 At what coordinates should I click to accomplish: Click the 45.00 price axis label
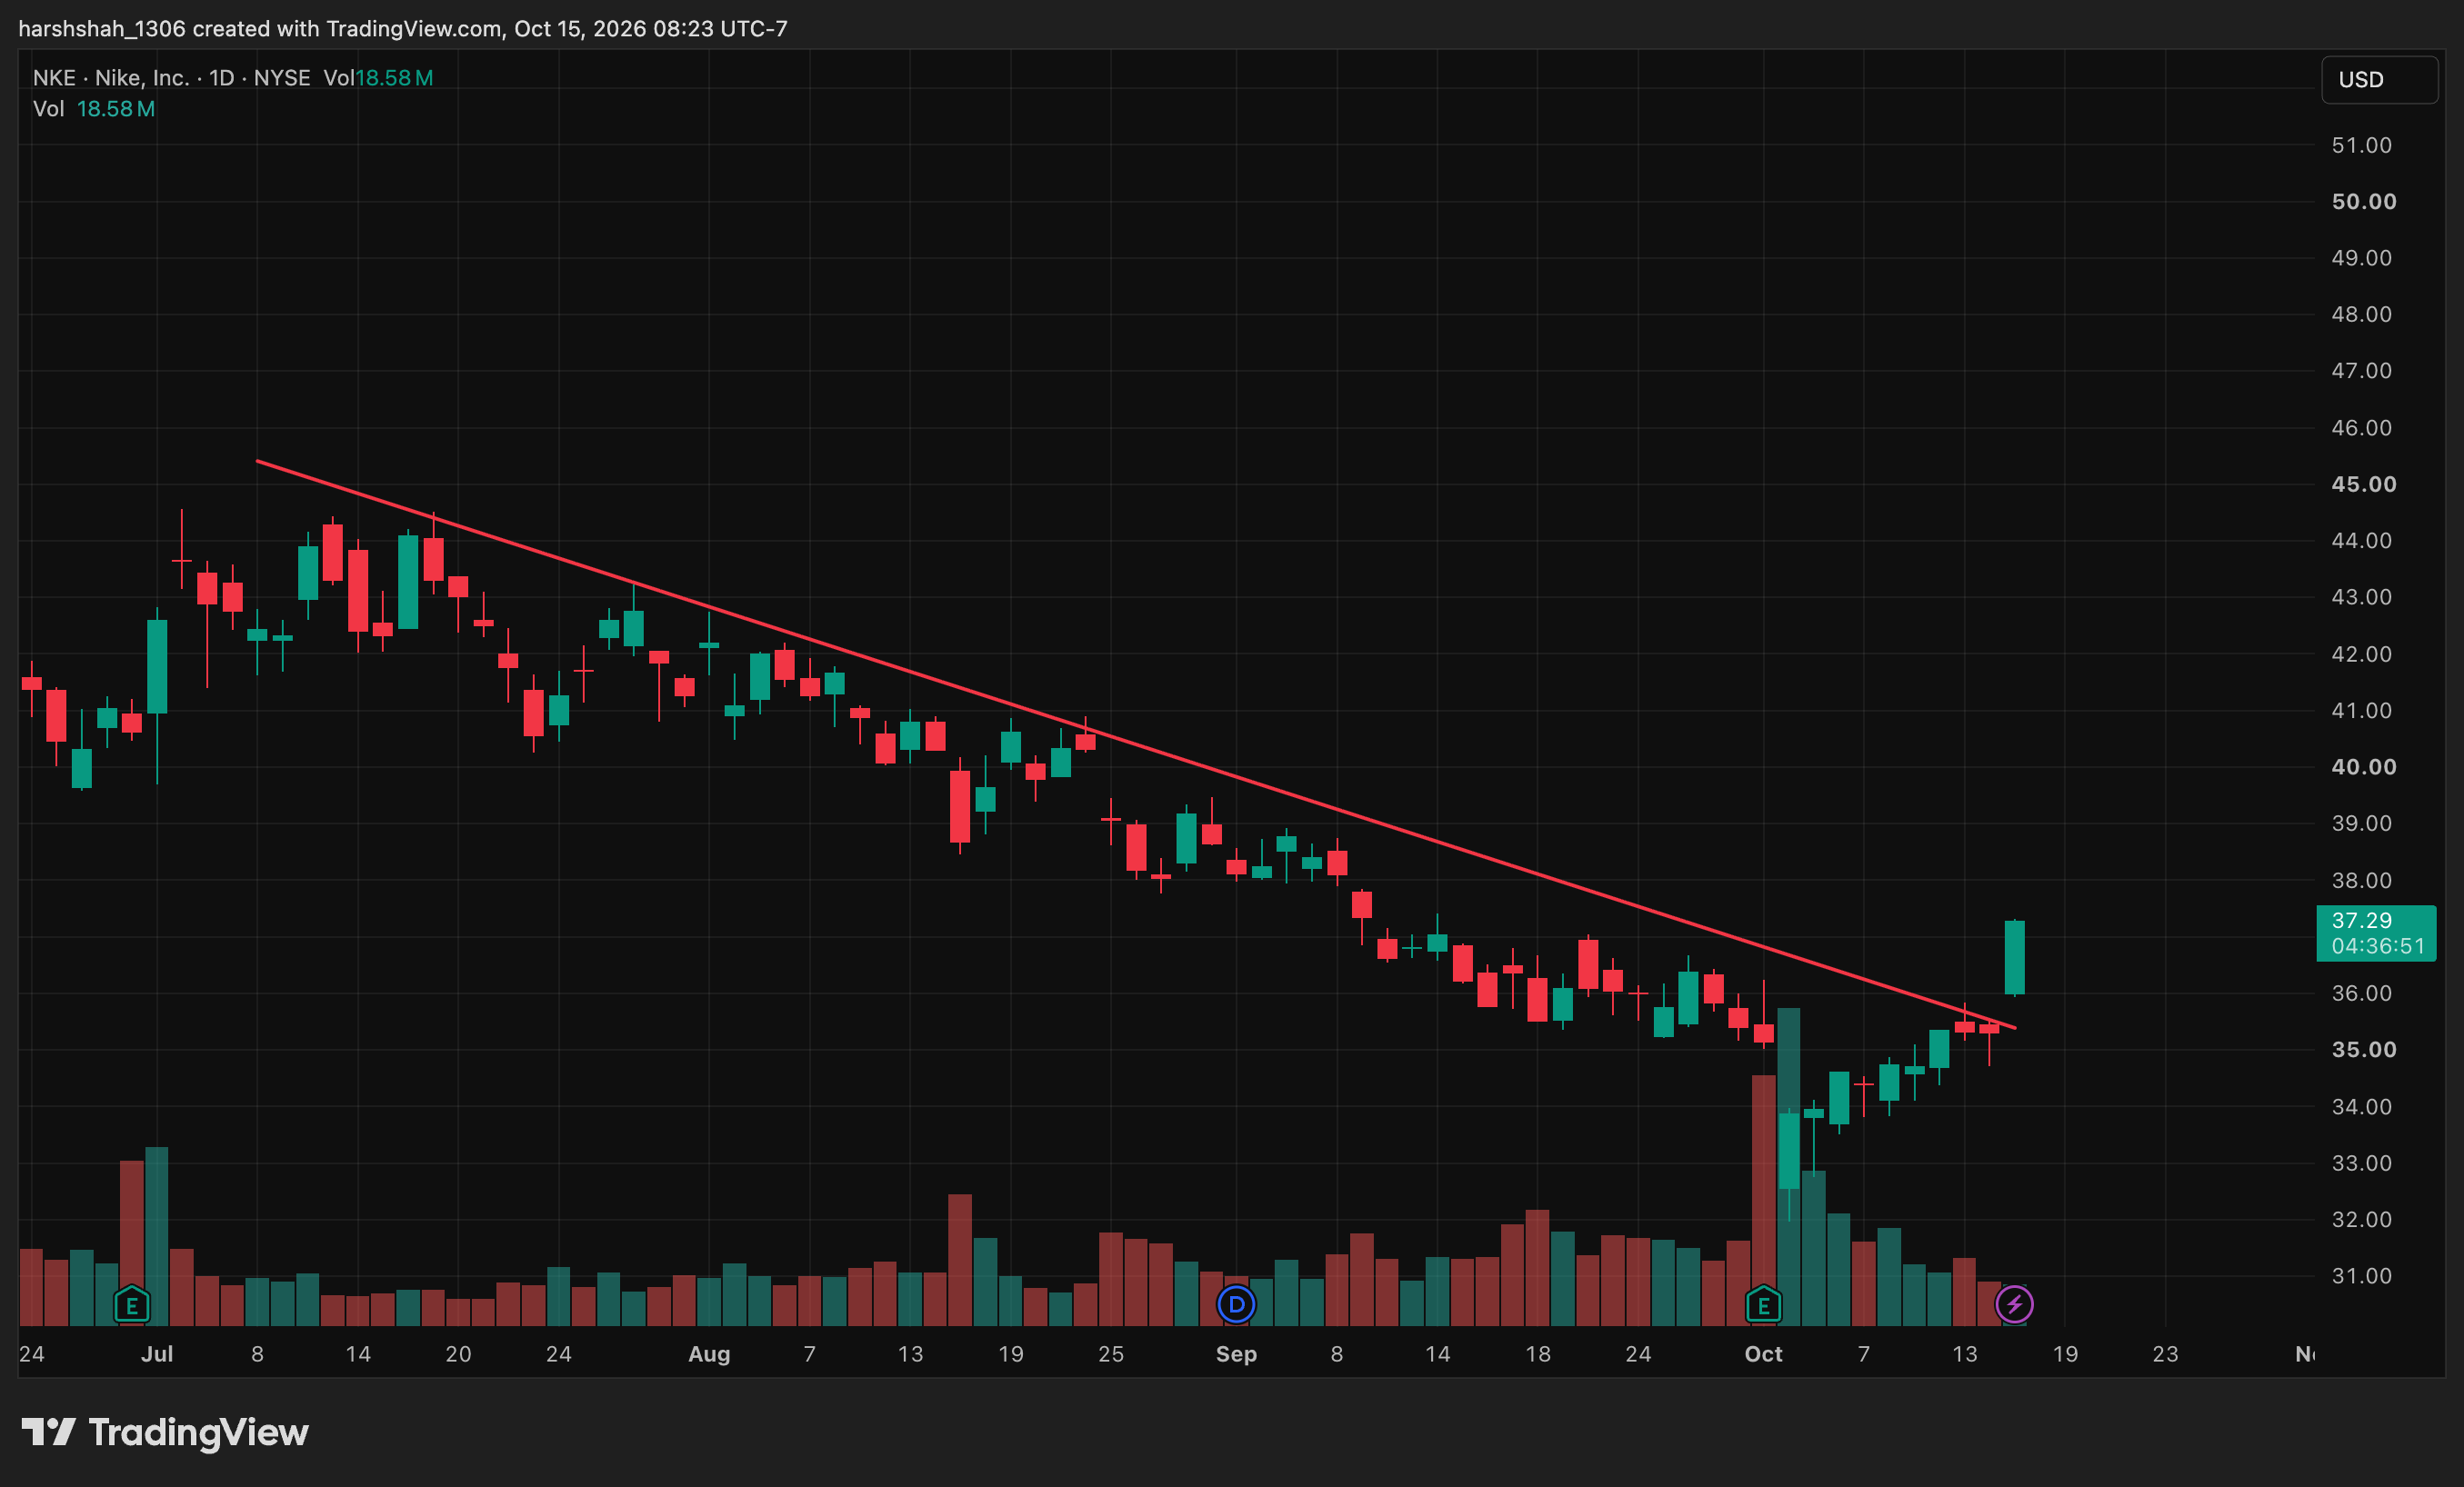tap(2363, 484)
